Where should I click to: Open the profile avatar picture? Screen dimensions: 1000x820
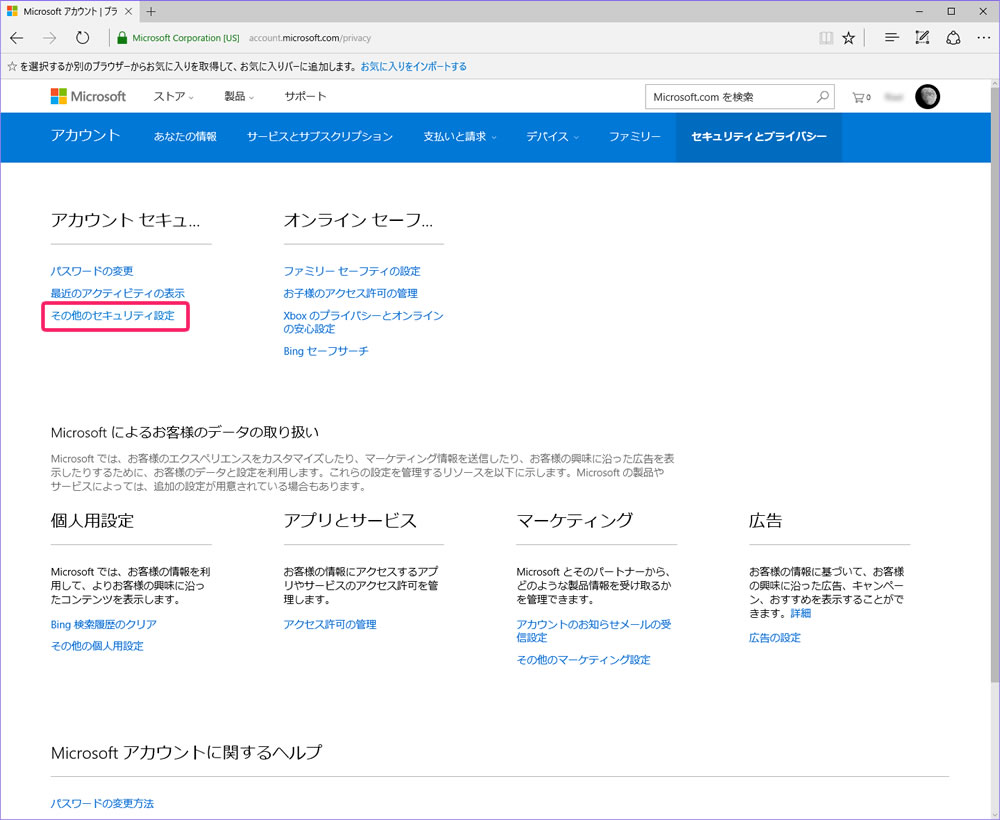(x=927, y=97)
